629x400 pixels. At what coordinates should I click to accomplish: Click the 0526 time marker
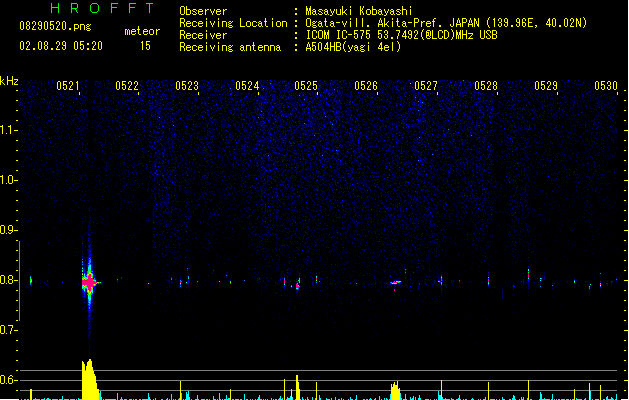click(x=366, y=86)
